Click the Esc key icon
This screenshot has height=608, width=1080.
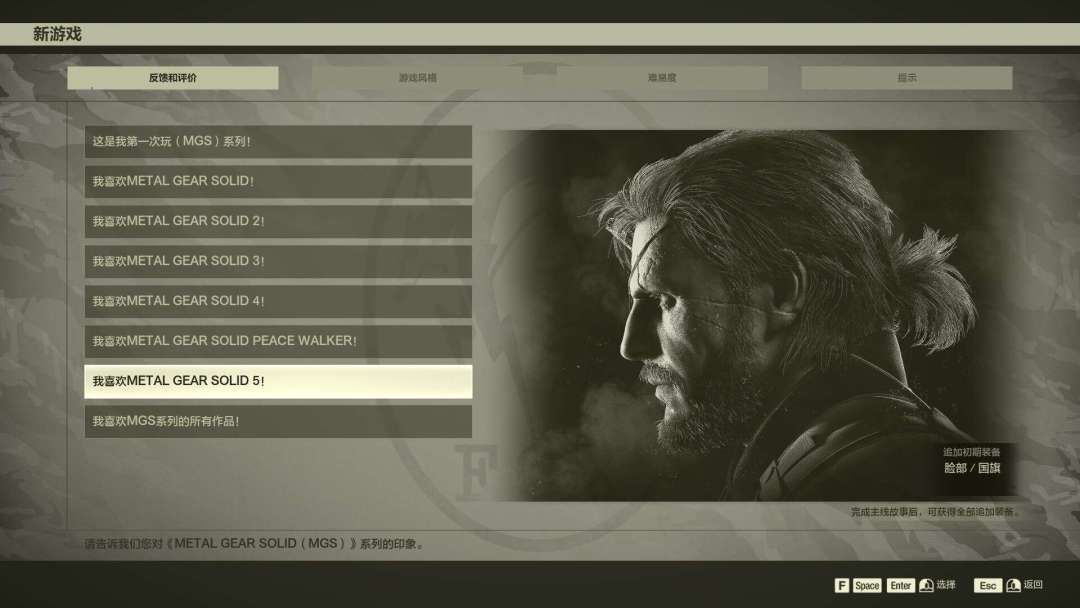click(988, 585)
